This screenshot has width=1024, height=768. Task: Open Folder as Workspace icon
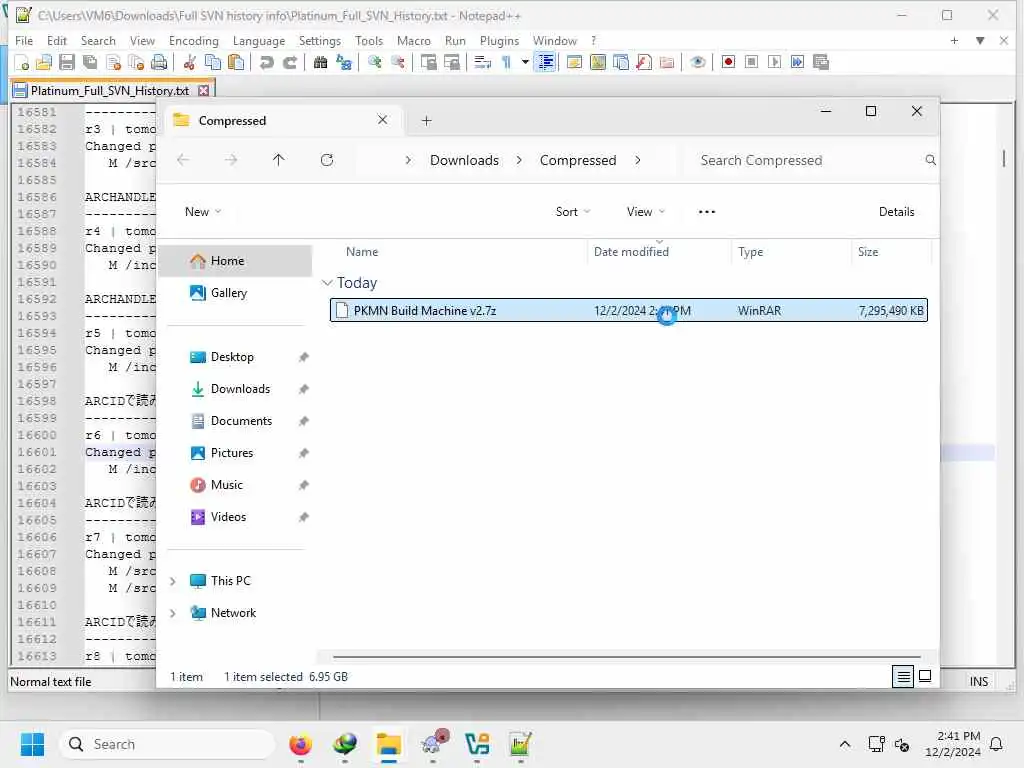[667, 62]
